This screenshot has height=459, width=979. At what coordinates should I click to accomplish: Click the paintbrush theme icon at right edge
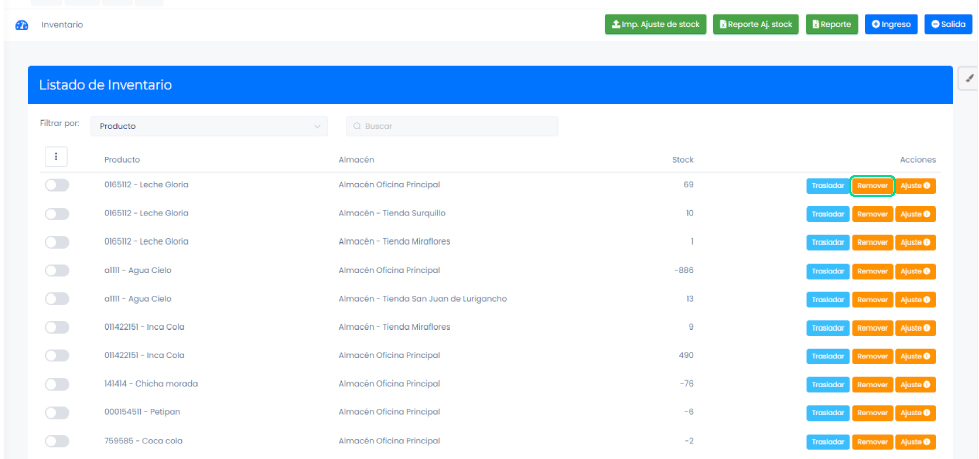968,78
